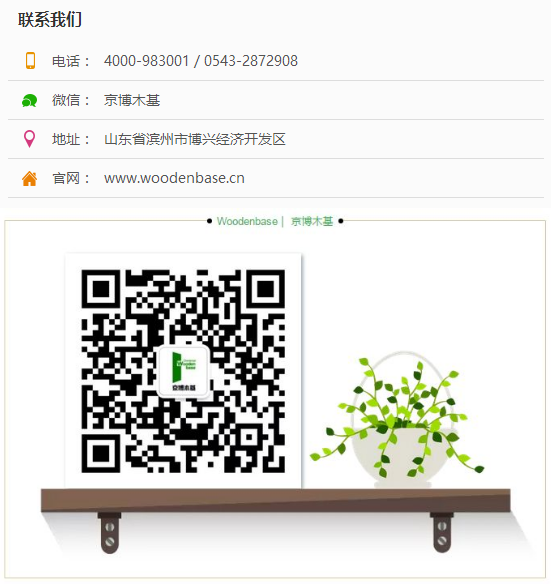Click the pink location pin icon

pos(29,139)
